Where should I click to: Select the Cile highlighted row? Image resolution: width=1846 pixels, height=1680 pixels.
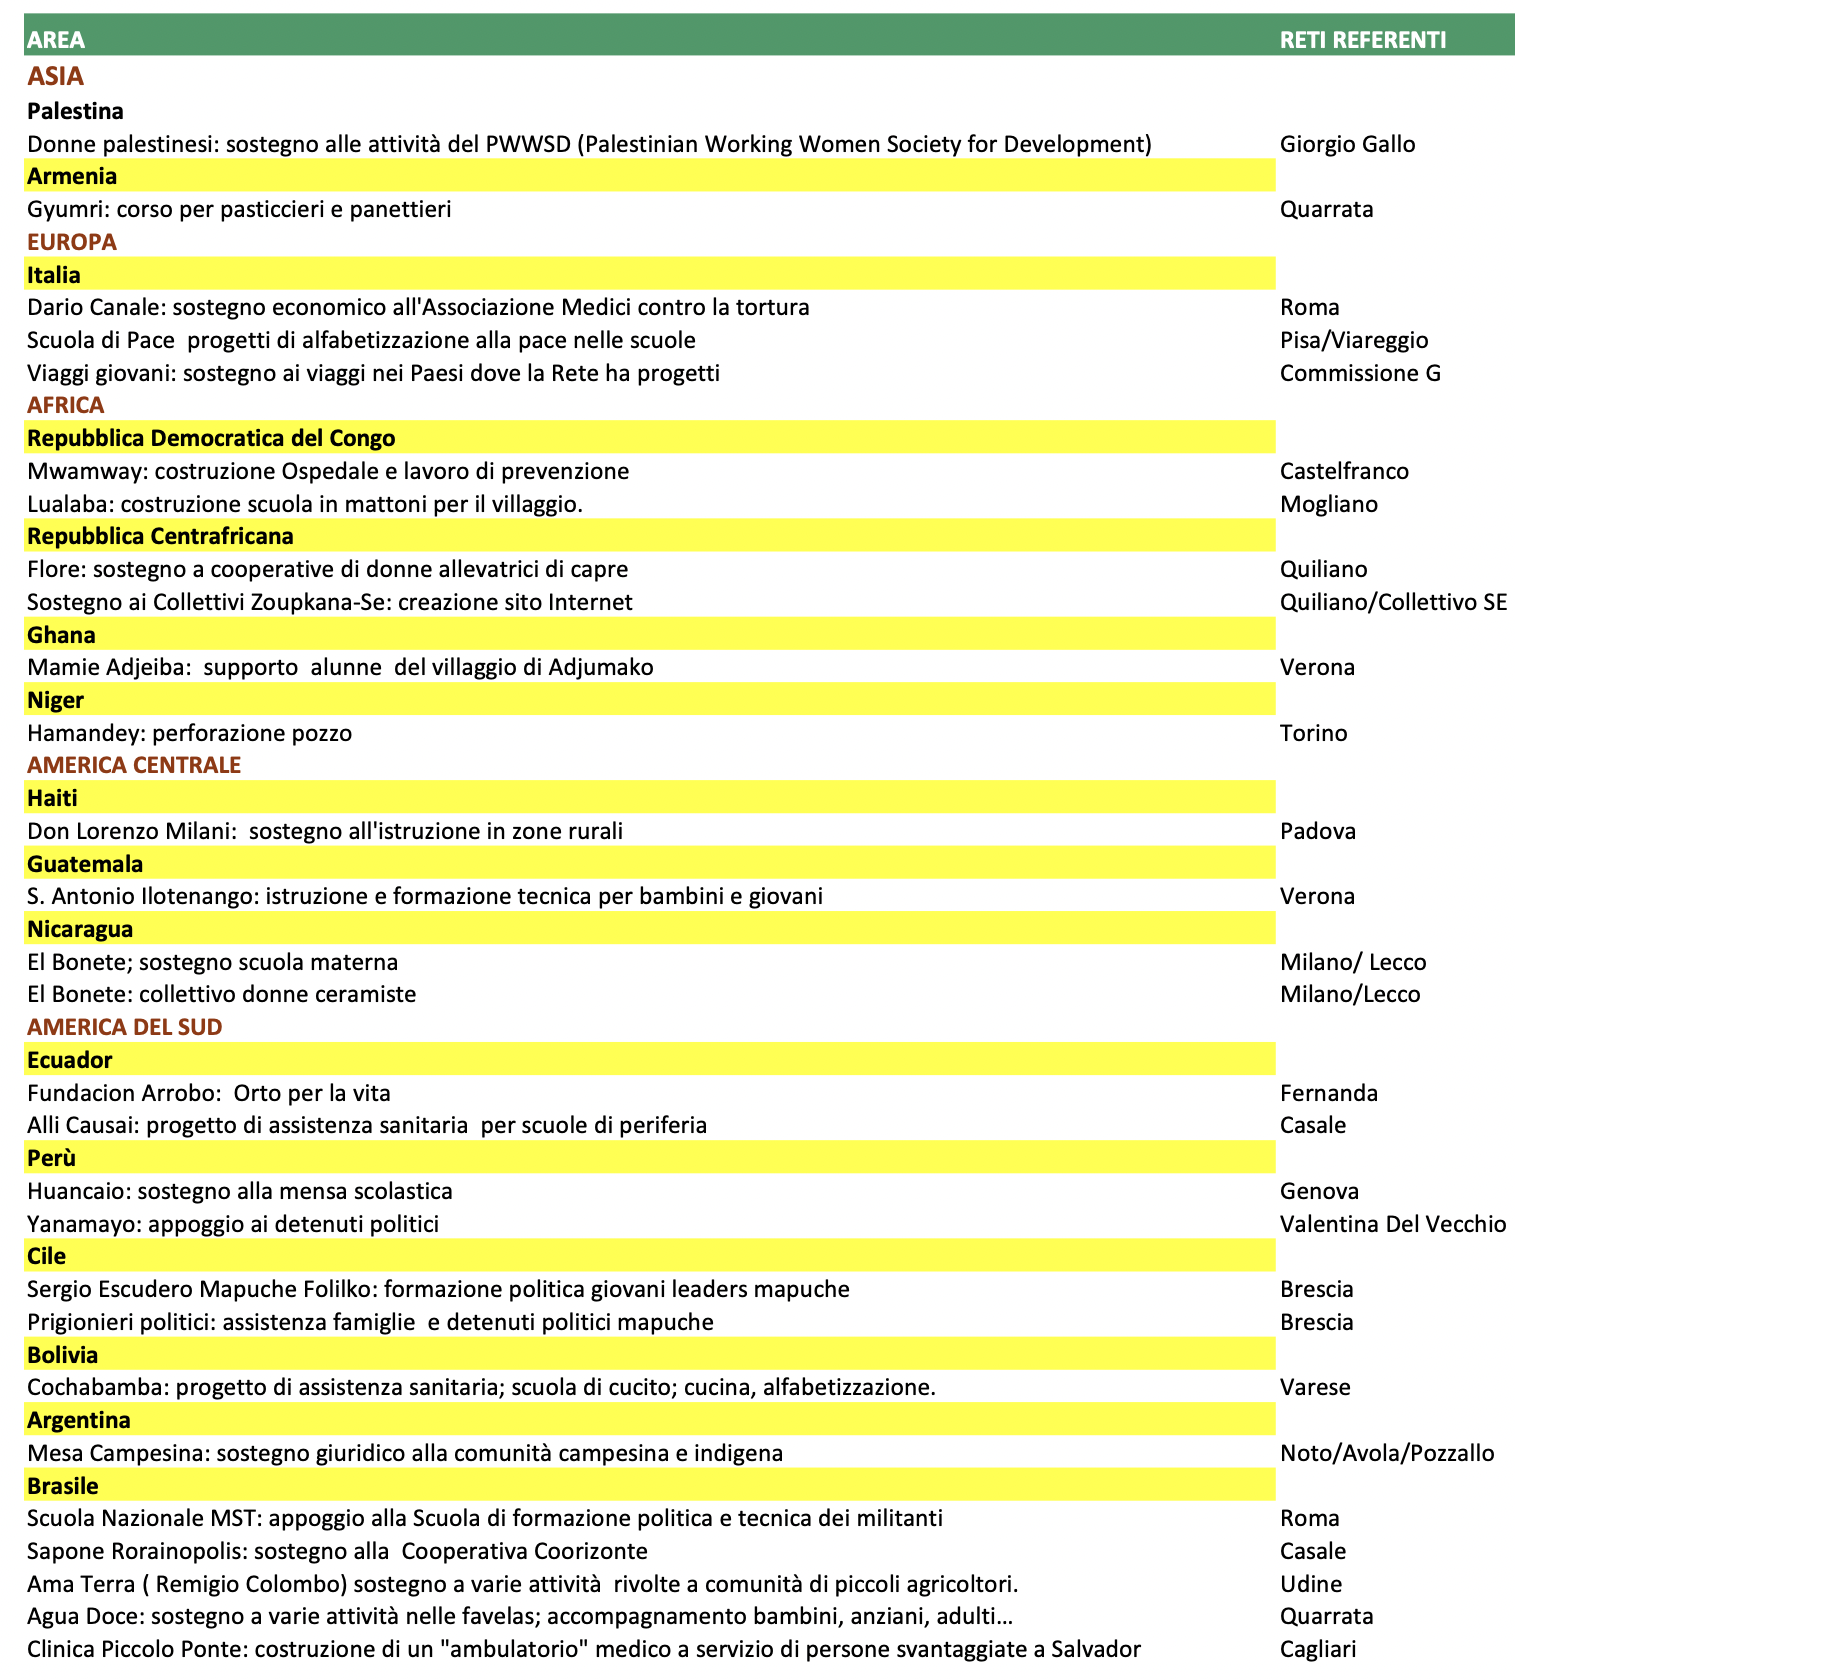pos(650,1256)
